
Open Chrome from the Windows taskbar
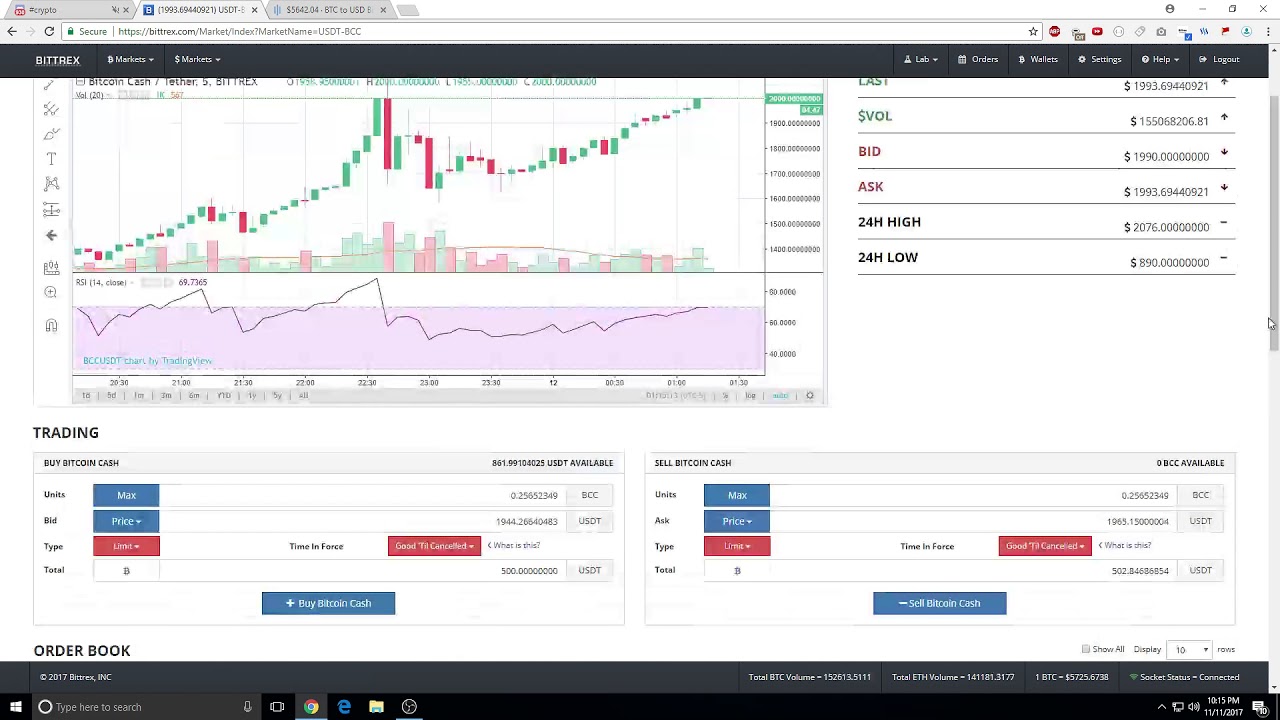[x=311, y=707]
